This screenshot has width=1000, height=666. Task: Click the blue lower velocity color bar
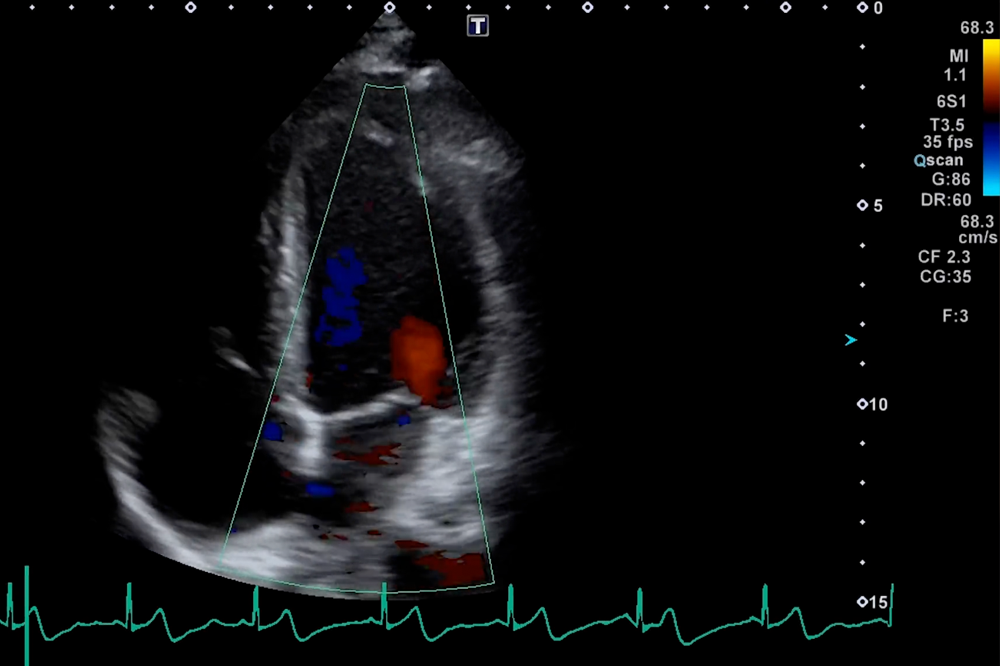click(990, 158)
